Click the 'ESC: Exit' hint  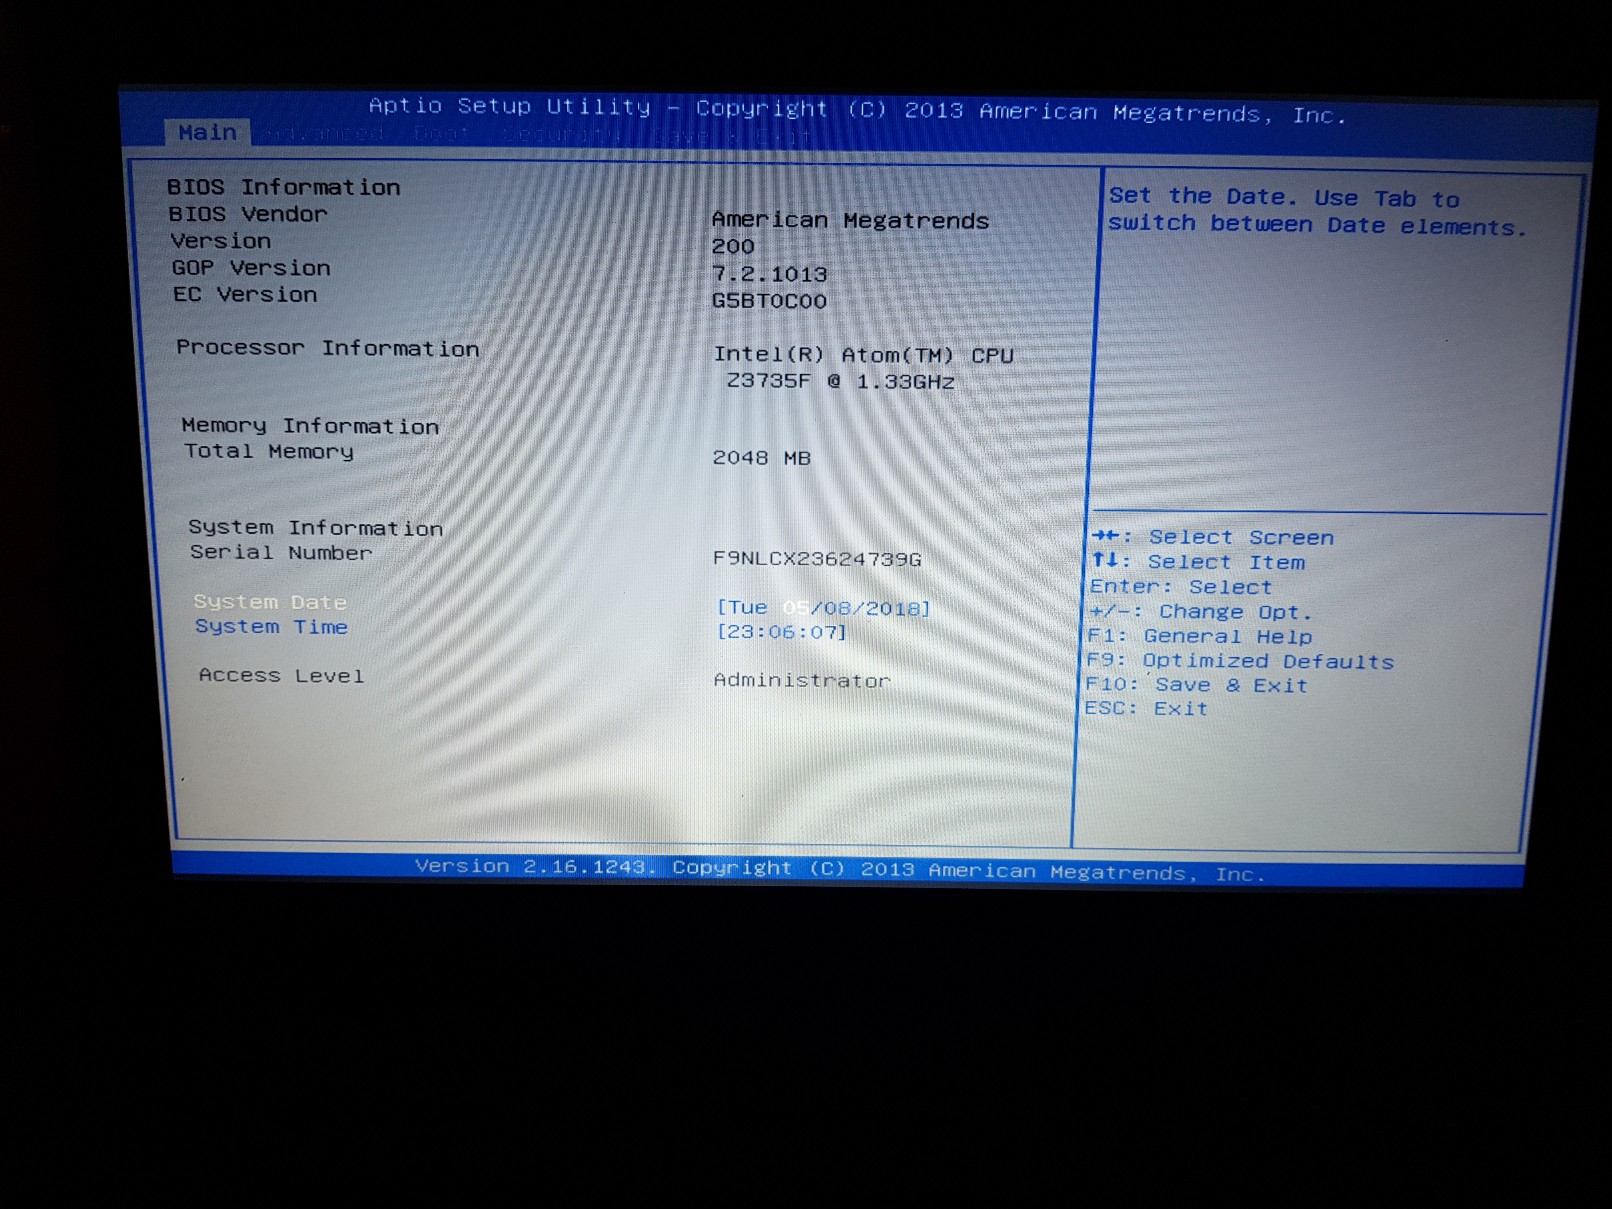[x=1147, y=708]
